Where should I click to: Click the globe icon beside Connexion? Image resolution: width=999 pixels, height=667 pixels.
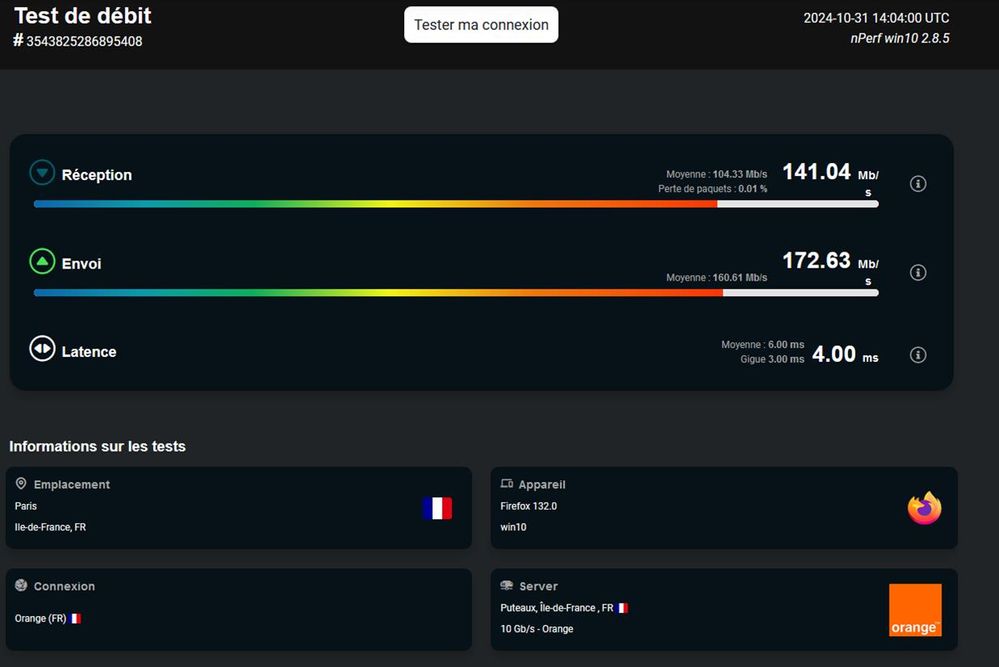21,586
